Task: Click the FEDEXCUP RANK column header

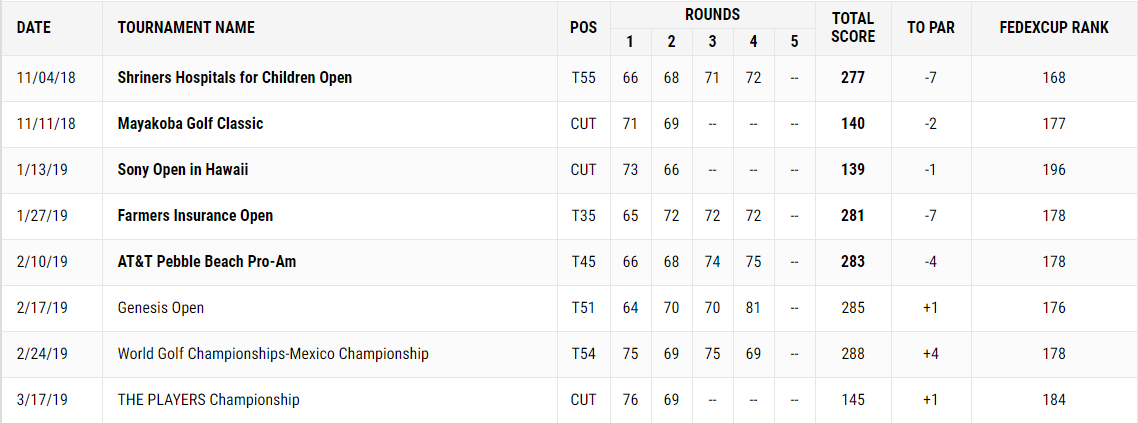Action: pyautogui.click(x=1054, y=28)
